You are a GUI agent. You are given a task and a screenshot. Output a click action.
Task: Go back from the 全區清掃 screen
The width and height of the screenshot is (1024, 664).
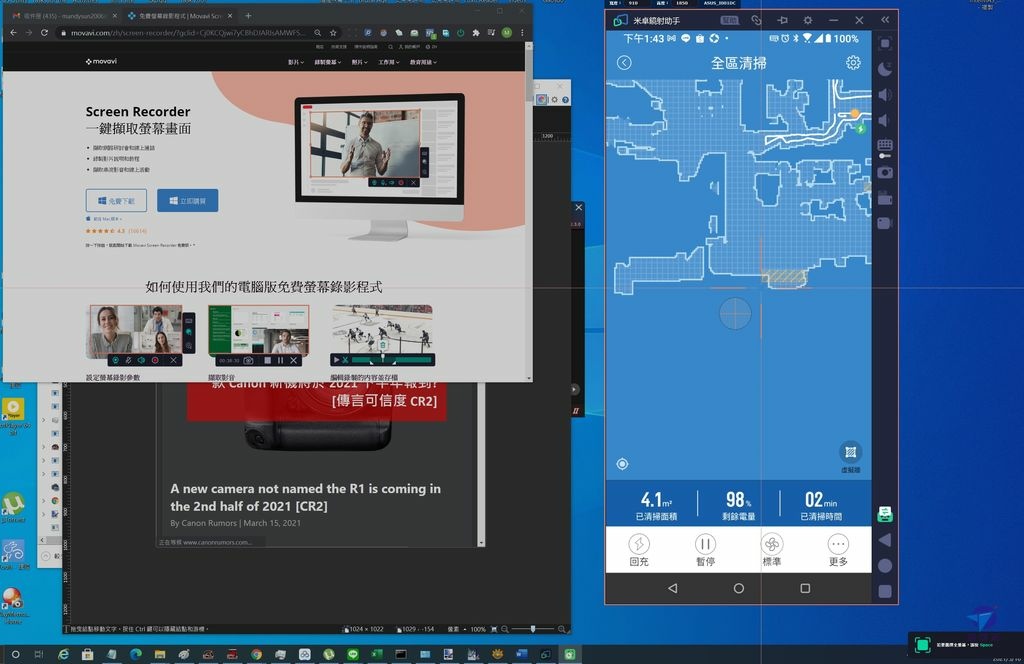pos(624,63)
